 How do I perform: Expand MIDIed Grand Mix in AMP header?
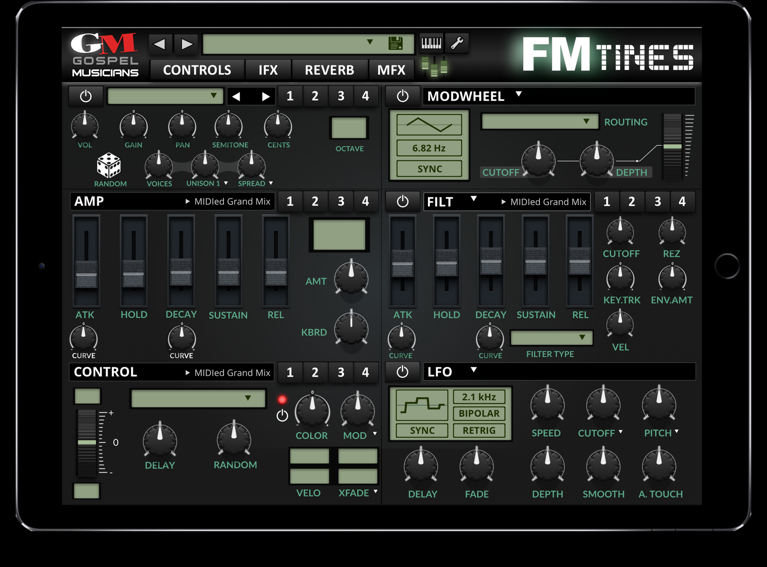click(x=228, y=202)
